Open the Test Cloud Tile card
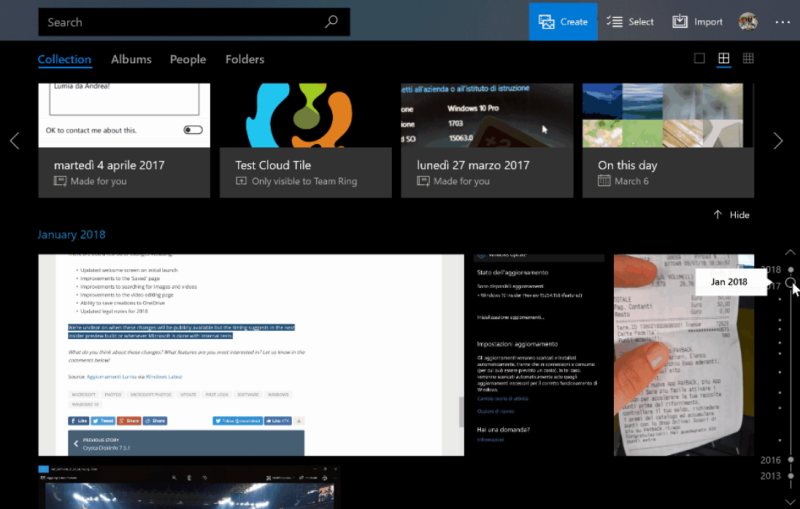 pos(306,140)
